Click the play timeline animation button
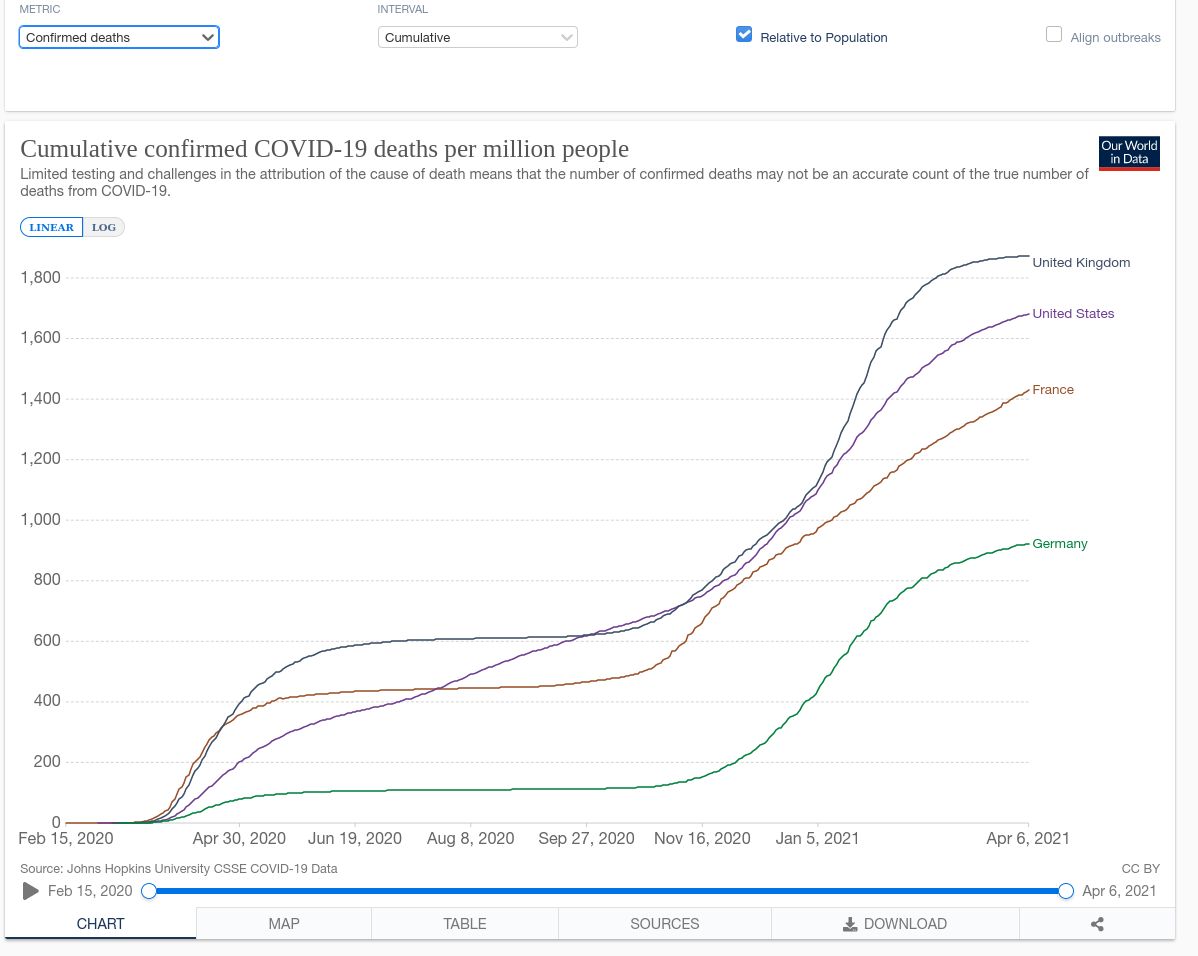1198x956 pixels. [31, 891]
